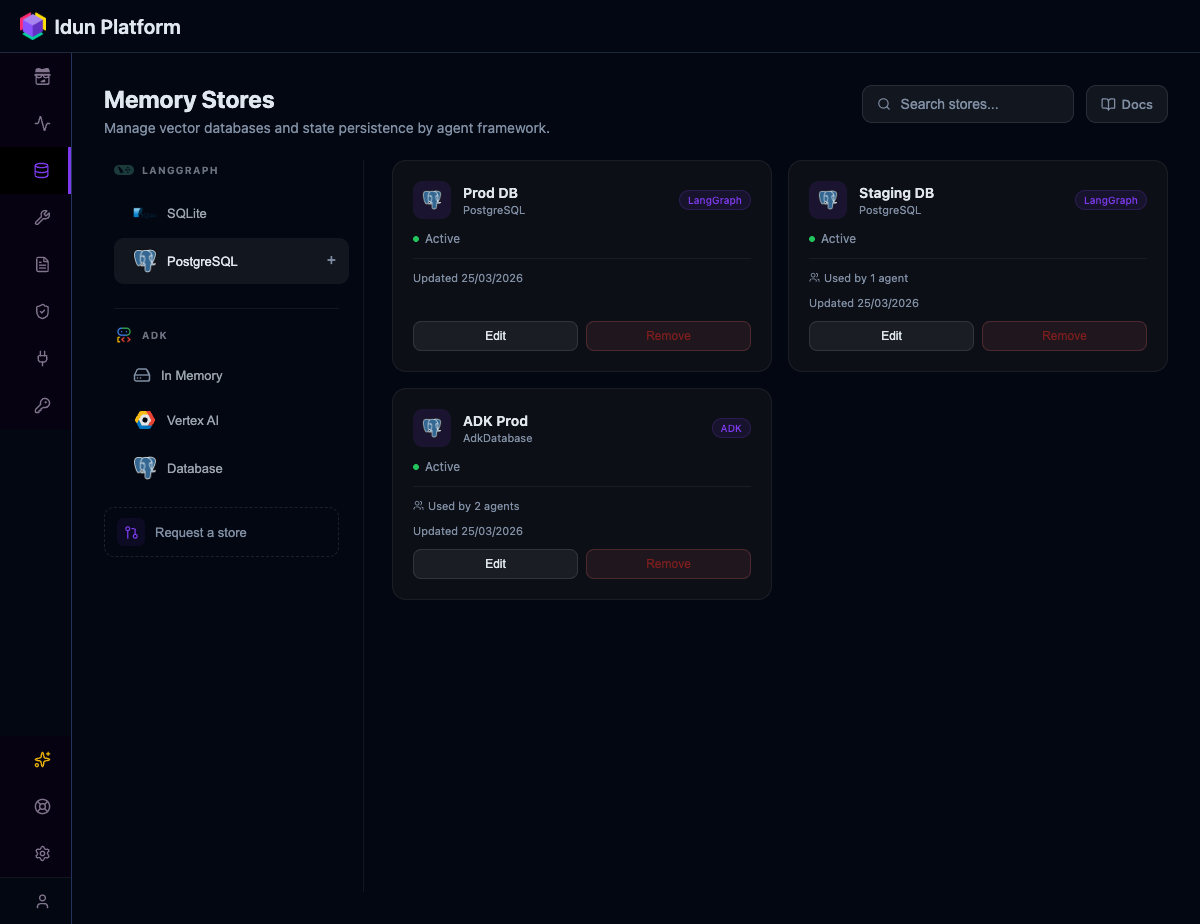Click the Staging DB PostgreSQL elephant icon
The width and height of the screenshot is (1200, 924).
[x=828, y=200]
